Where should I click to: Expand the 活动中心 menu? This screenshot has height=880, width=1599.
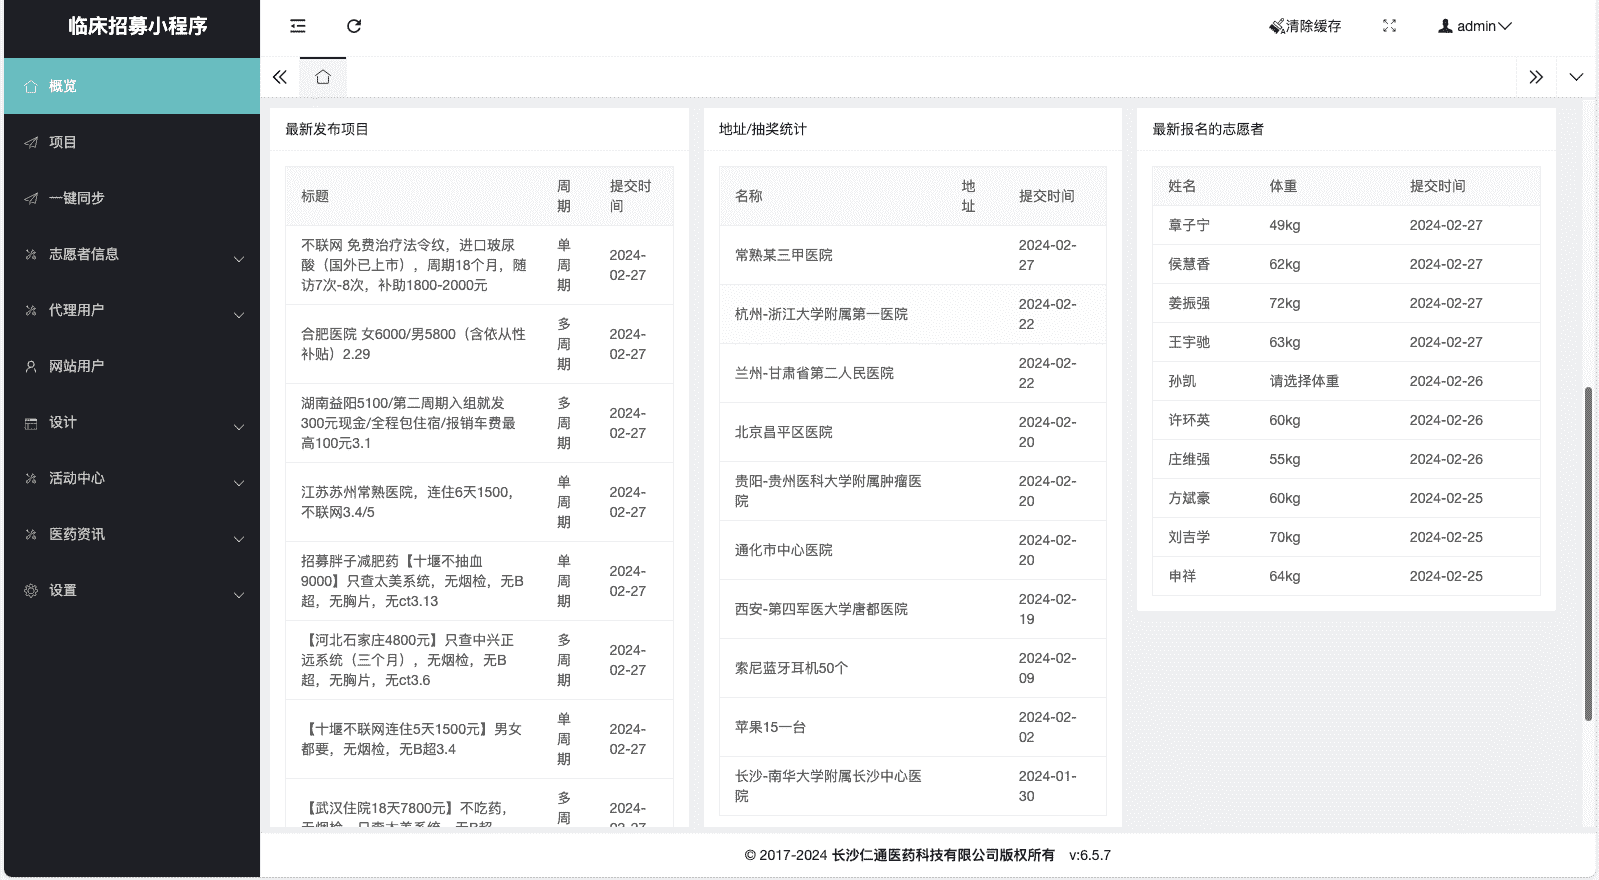[x=132, y=478]
